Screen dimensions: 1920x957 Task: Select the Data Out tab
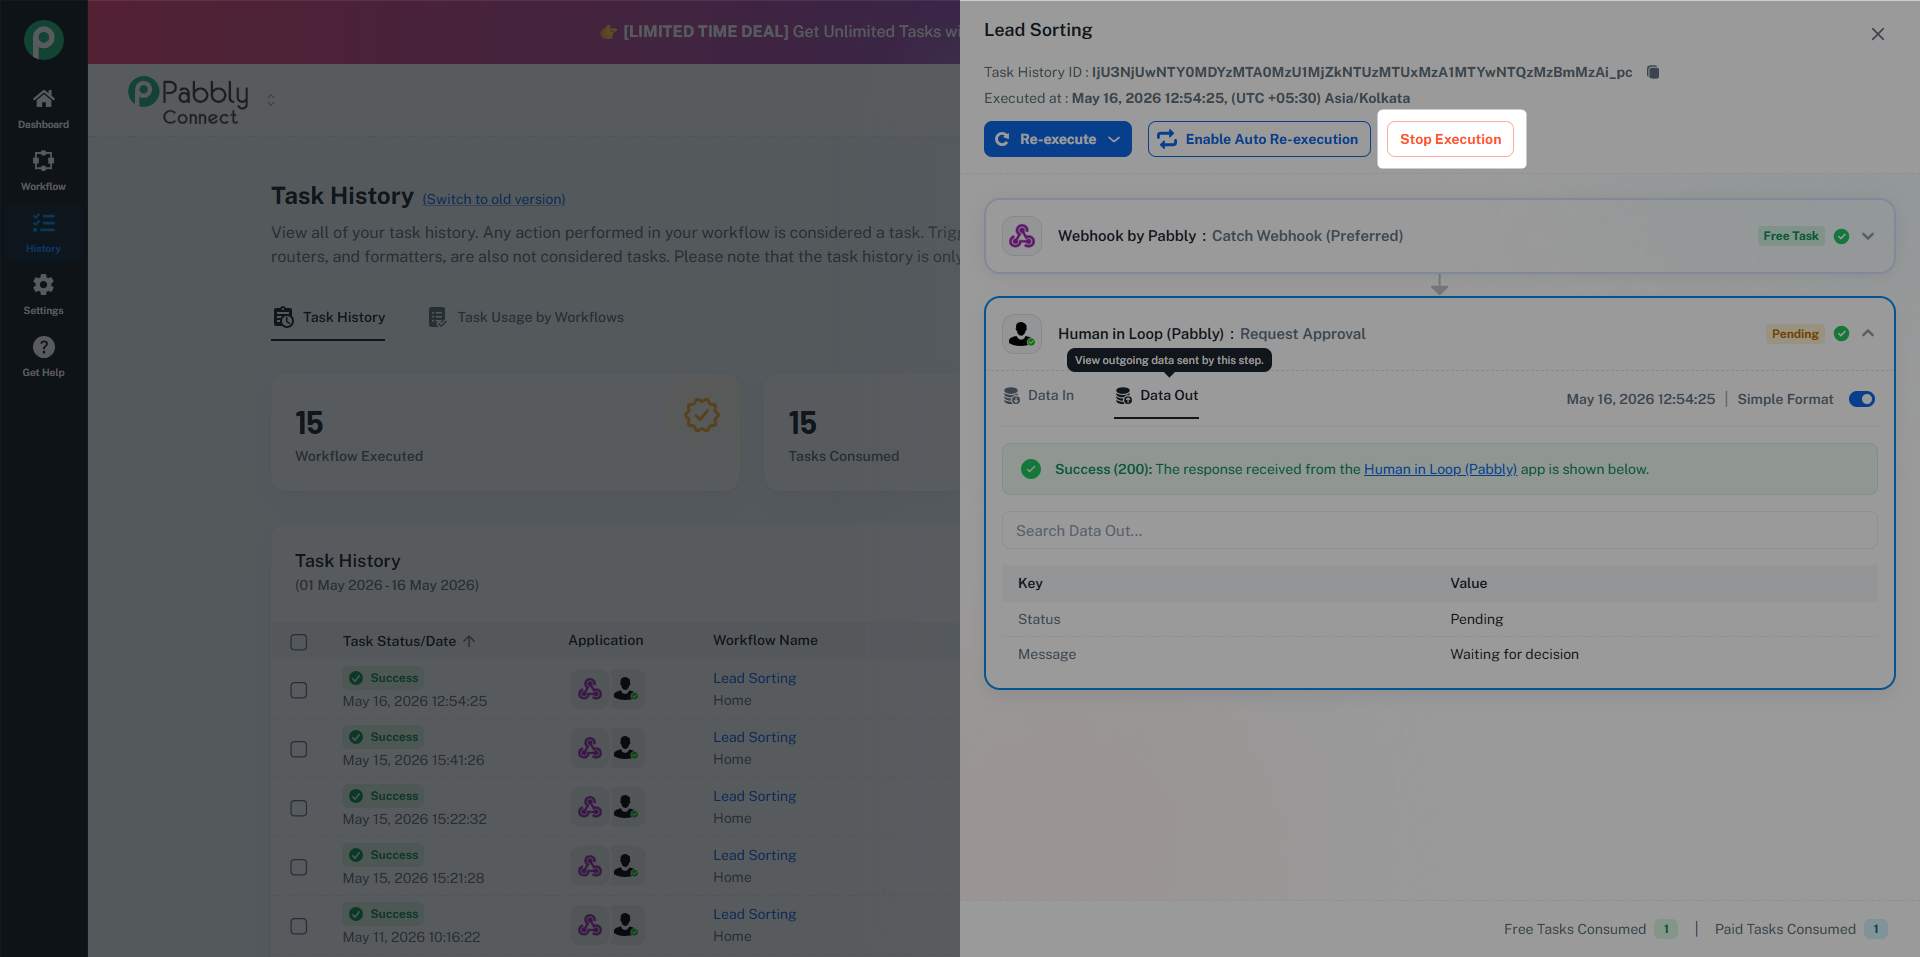1157,396
